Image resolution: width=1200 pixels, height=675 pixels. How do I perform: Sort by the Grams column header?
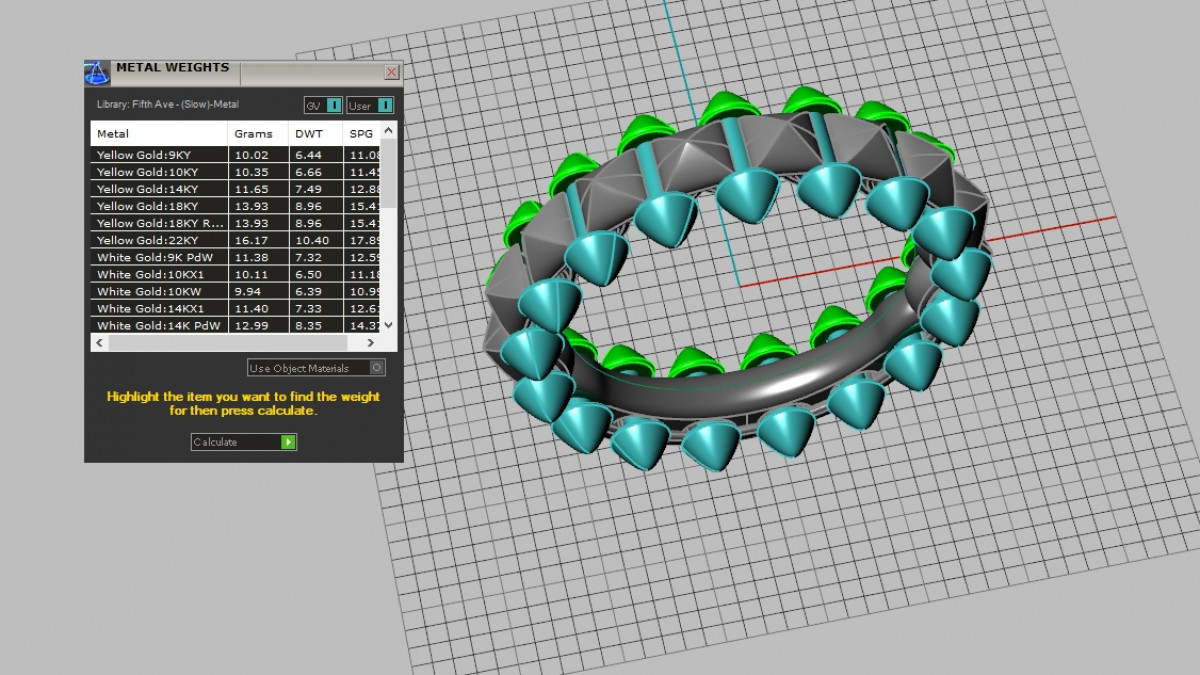pos(257,134)
